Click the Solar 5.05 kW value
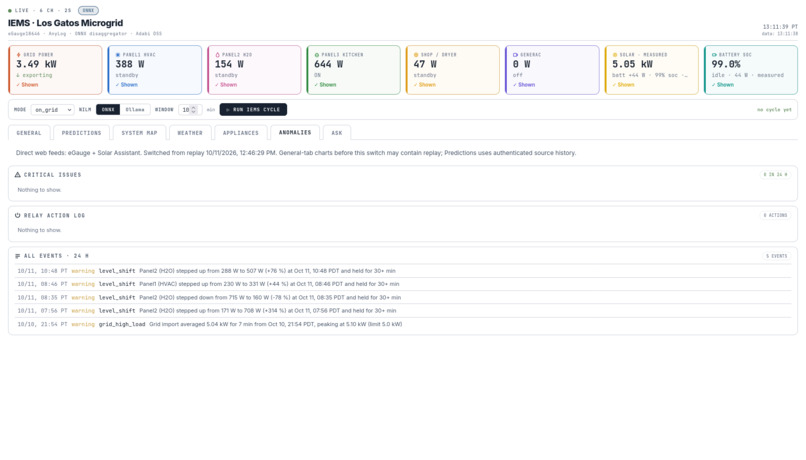 point(632,64)
